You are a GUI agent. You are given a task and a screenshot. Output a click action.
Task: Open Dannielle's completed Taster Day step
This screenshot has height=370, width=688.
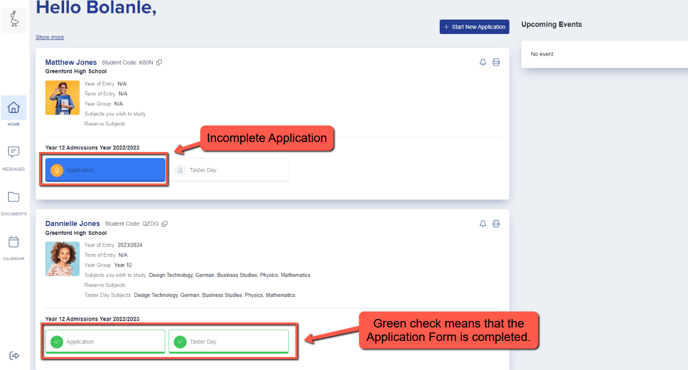point(229,341)
